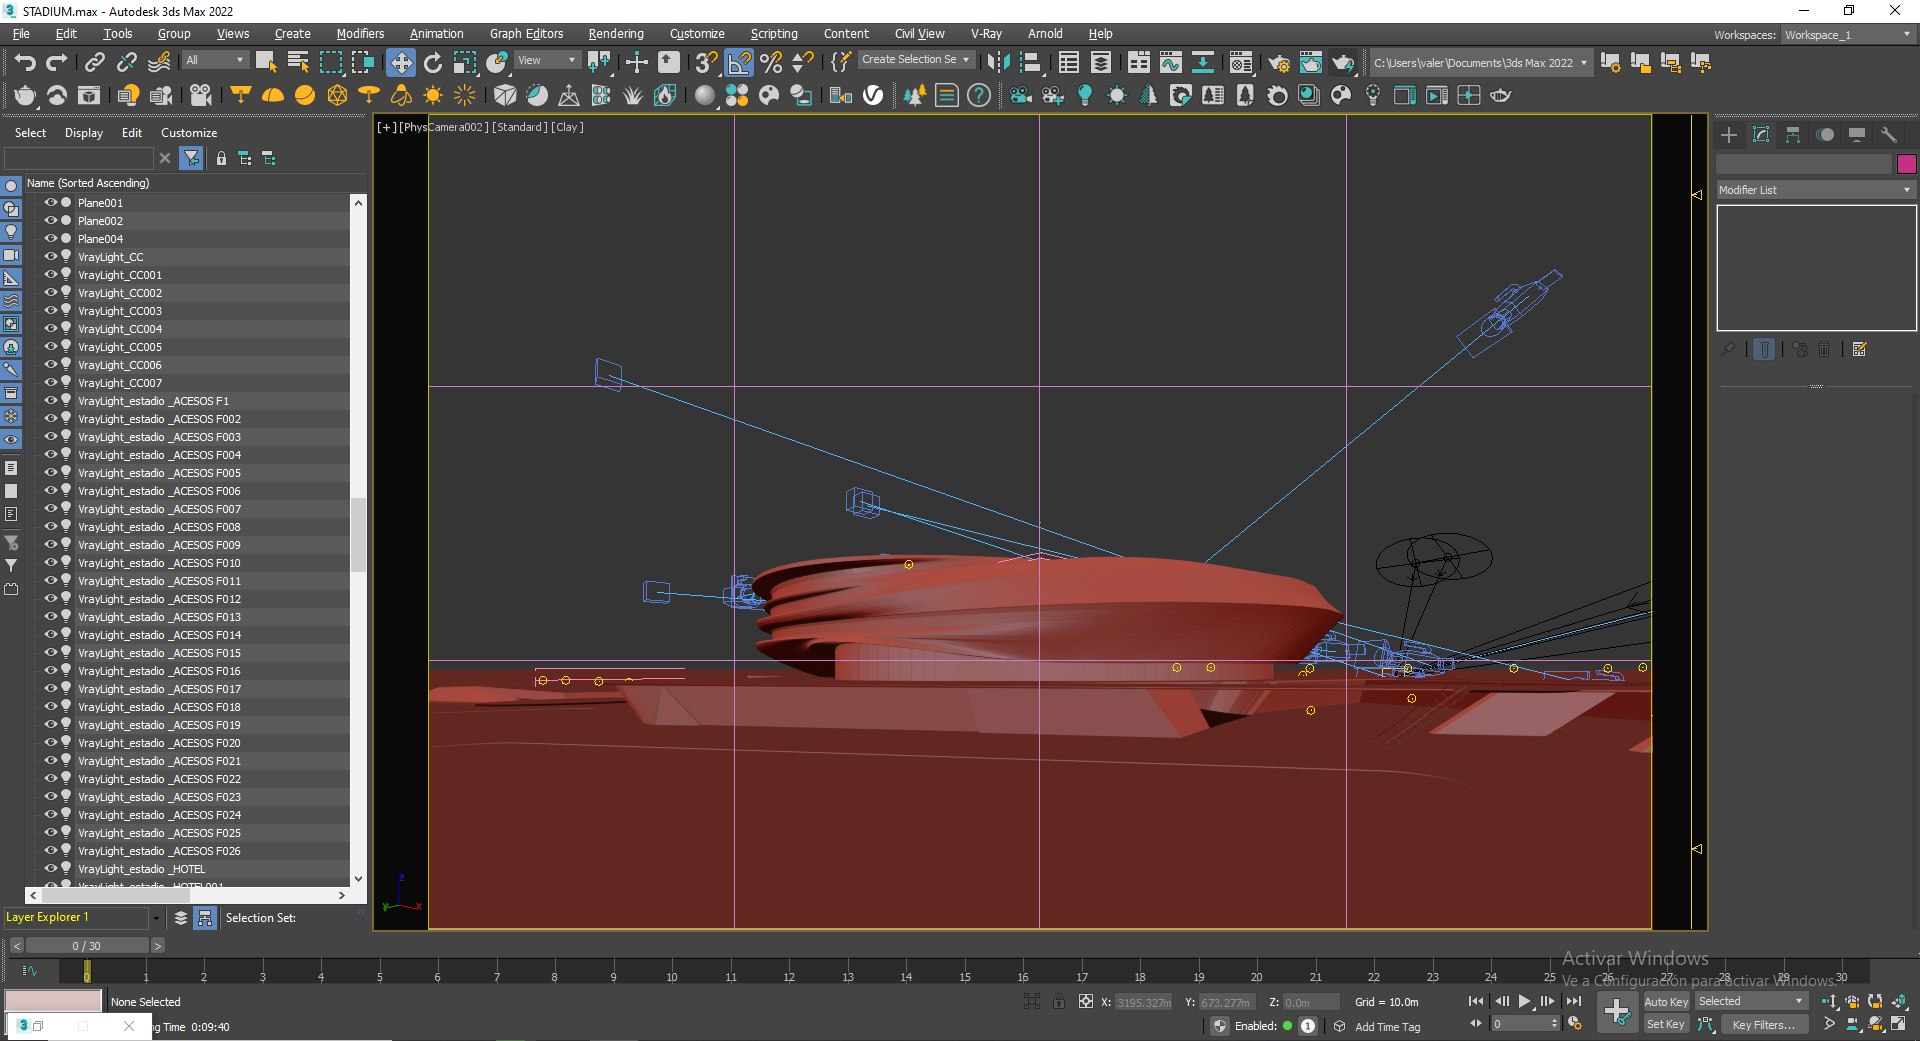
Task: Open the Hierarchy panel tab
Action: [x=1793, y=134]
